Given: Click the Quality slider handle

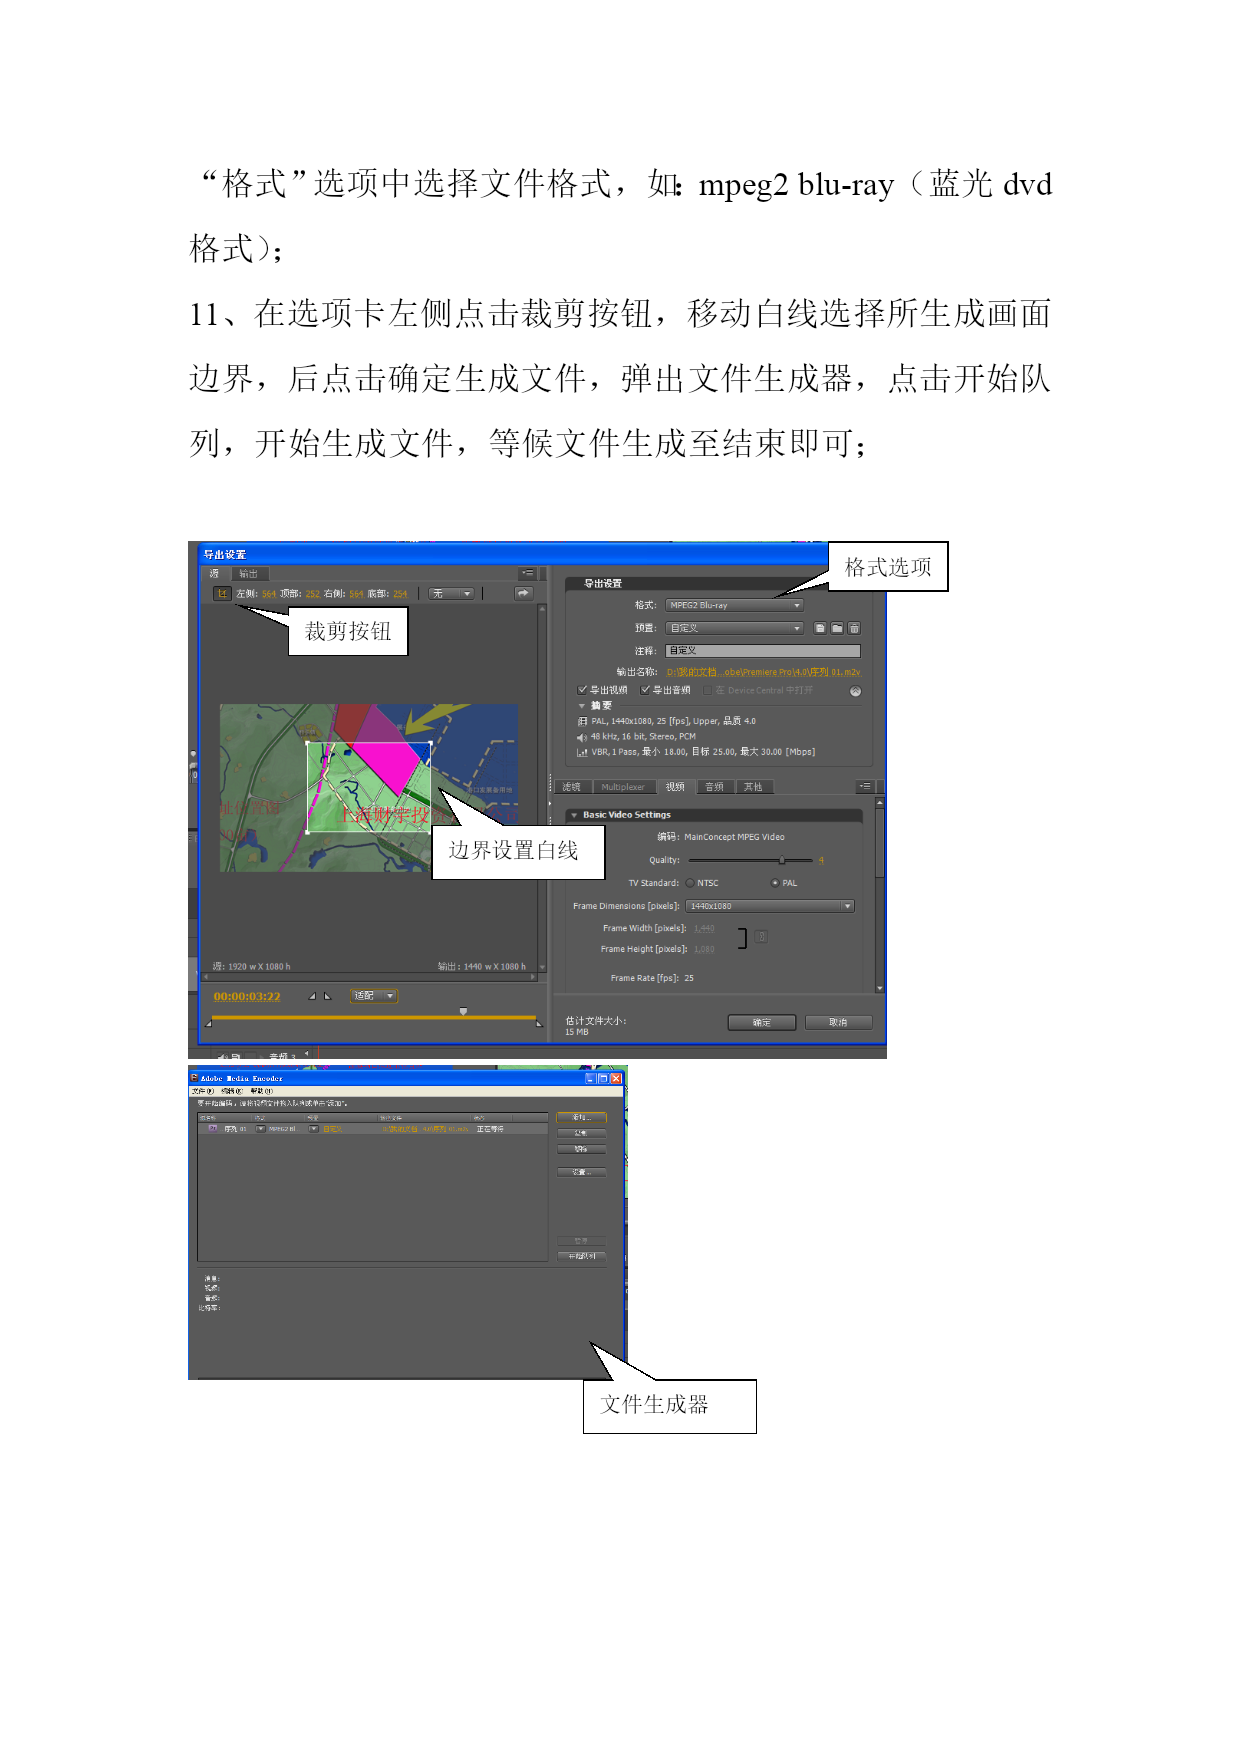Looking at the screenshot, I should pos(782,860).
